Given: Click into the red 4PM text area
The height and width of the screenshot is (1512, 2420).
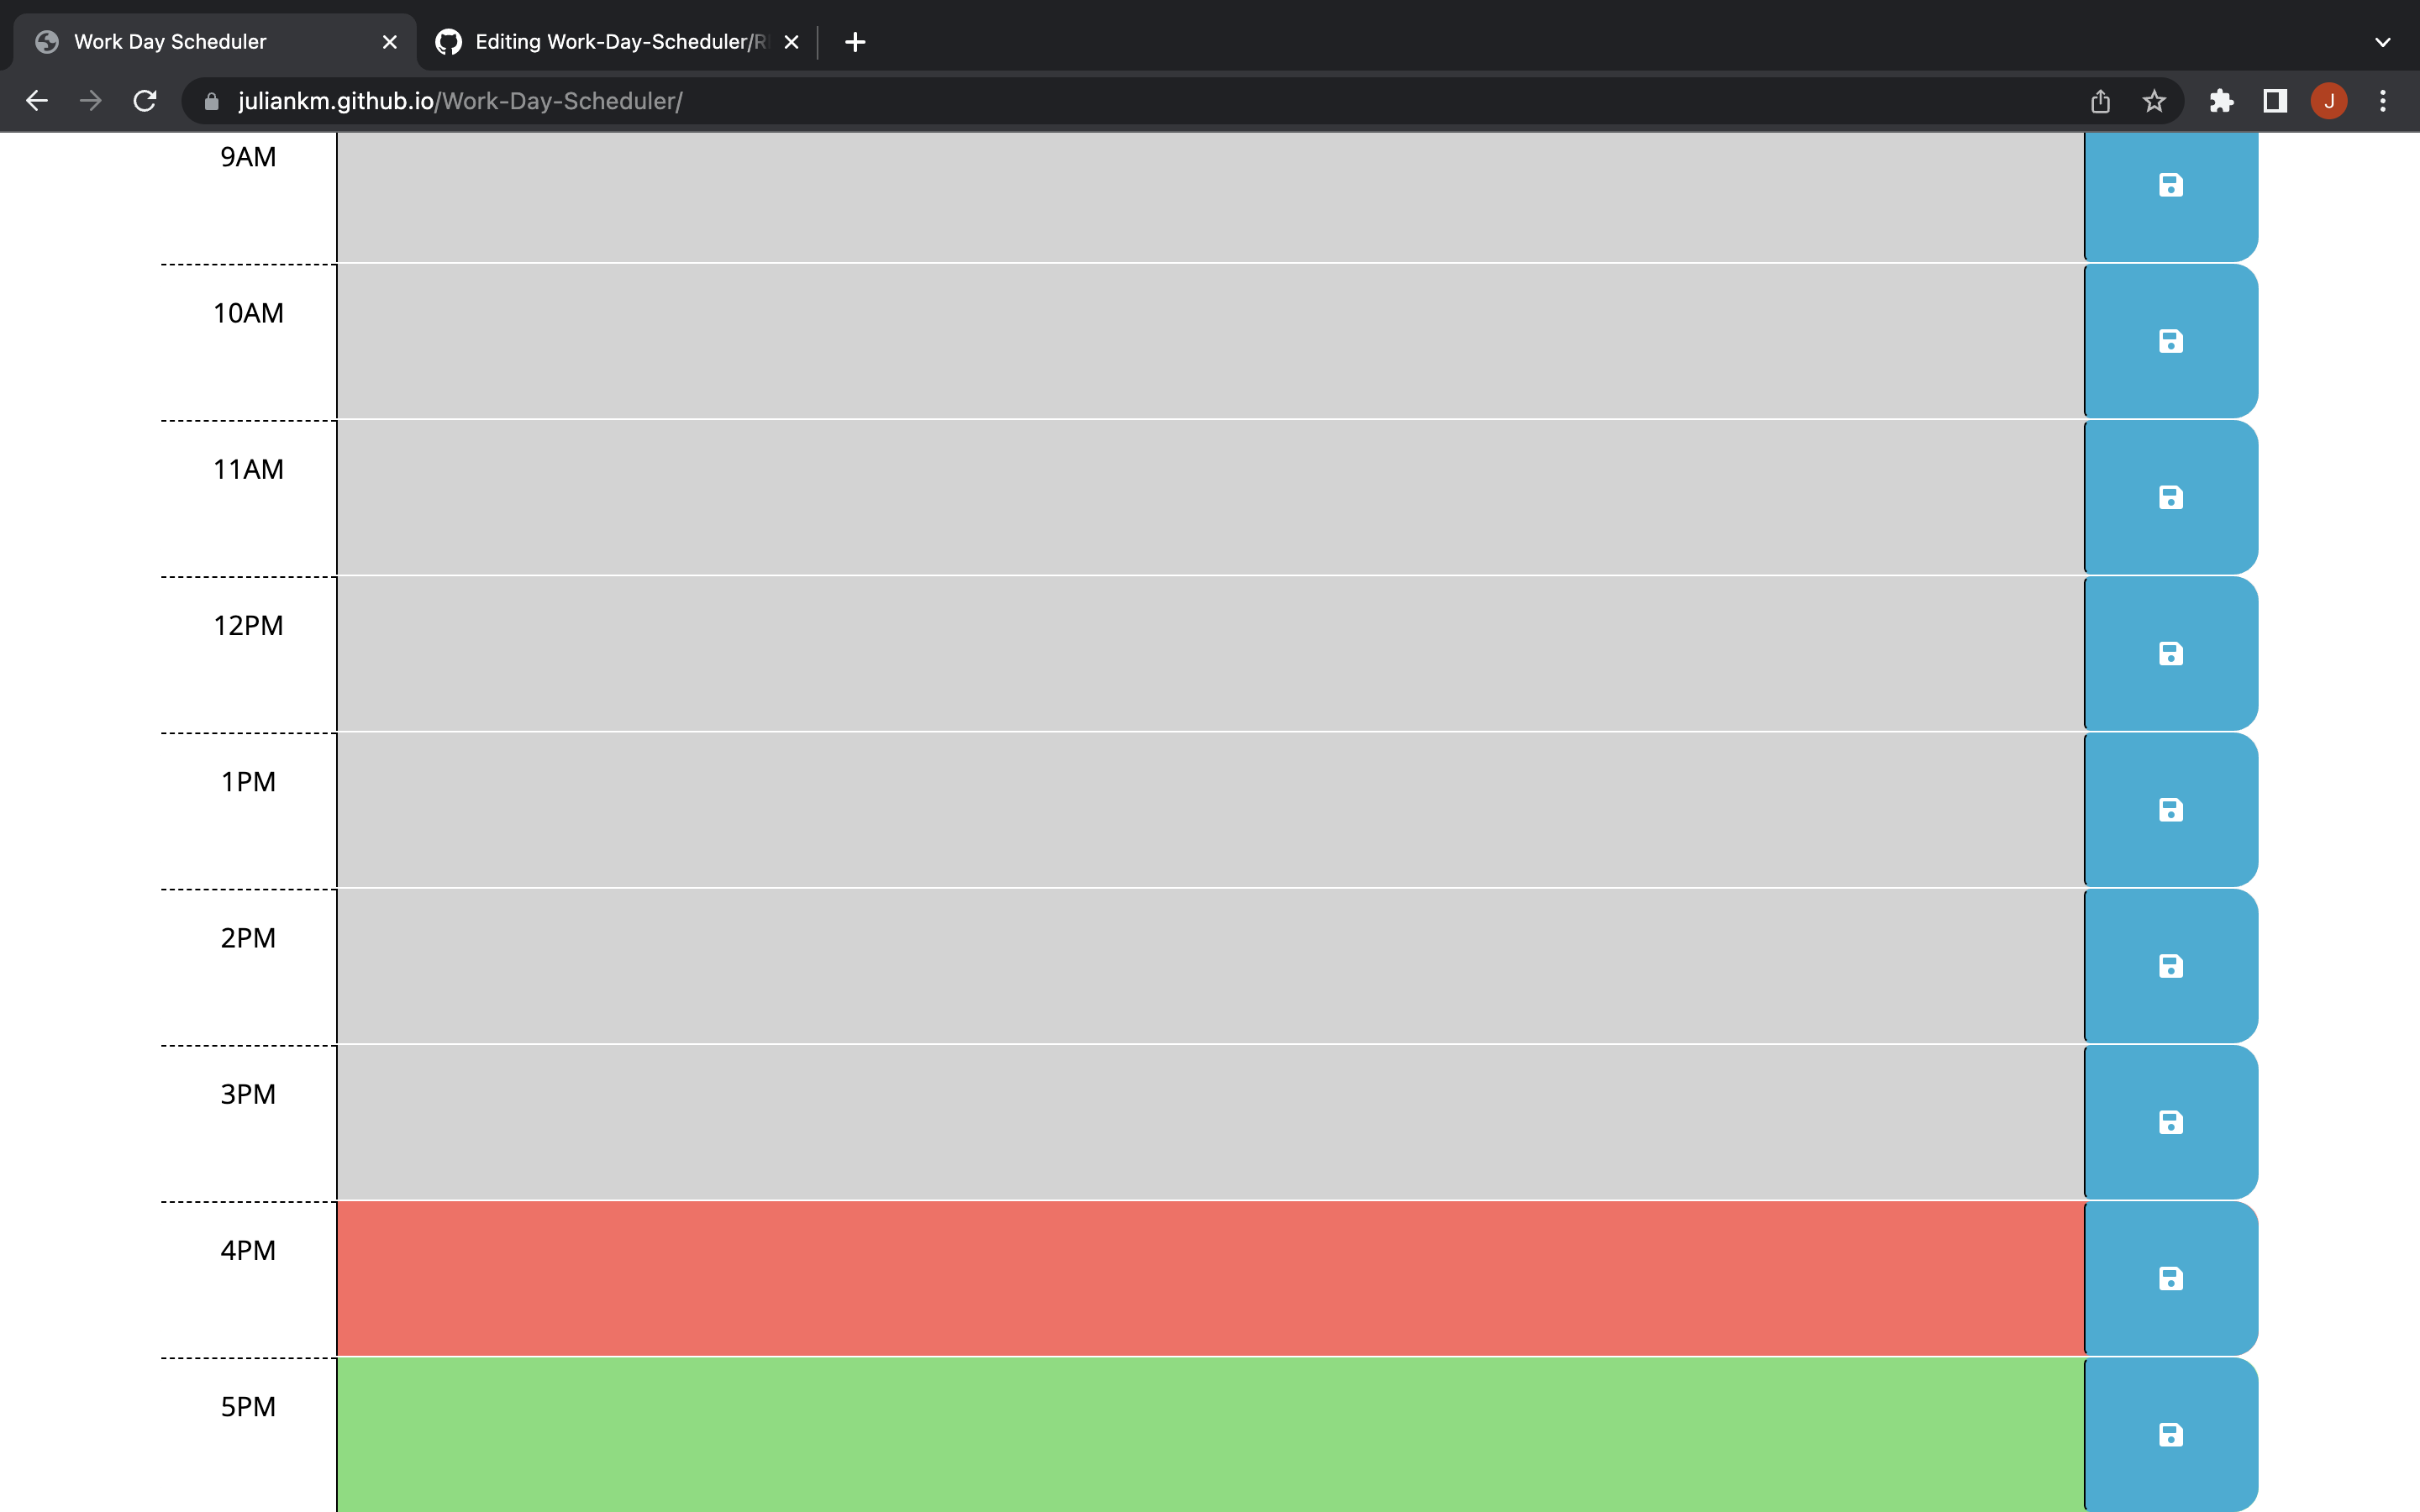Looking at the screenshot, I should (1210, 1278).
